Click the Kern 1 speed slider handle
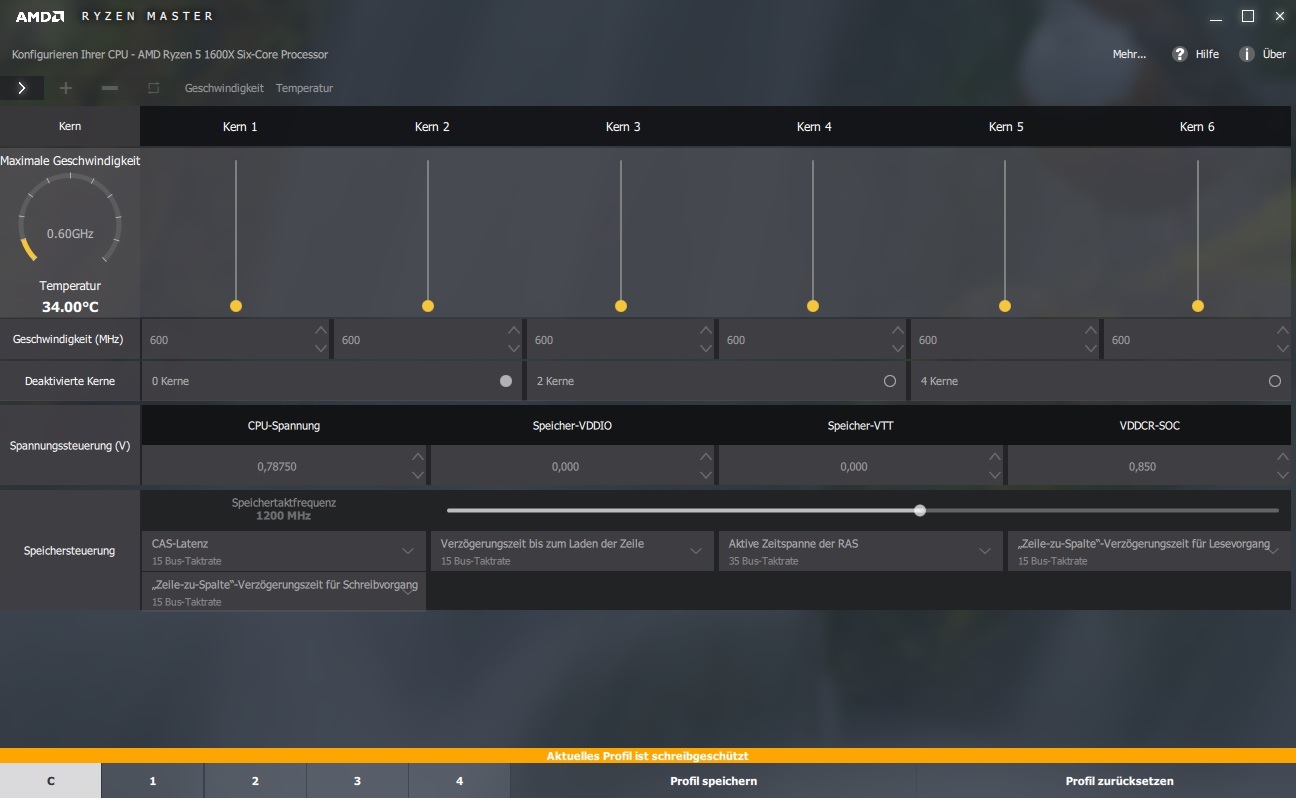1296x798 pixels. pos(236,306)
